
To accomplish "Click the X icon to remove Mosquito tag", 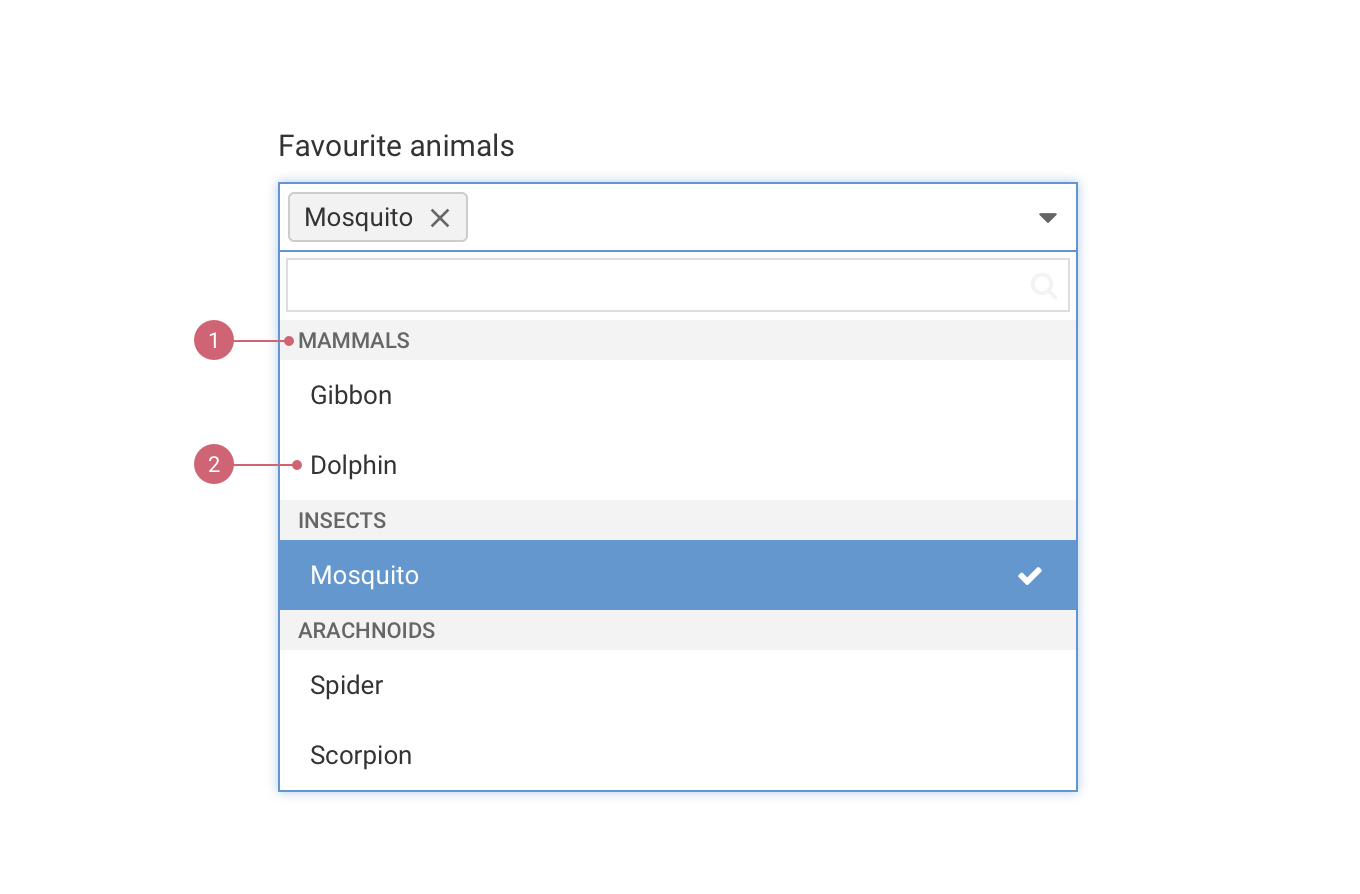I will [440, 217].
